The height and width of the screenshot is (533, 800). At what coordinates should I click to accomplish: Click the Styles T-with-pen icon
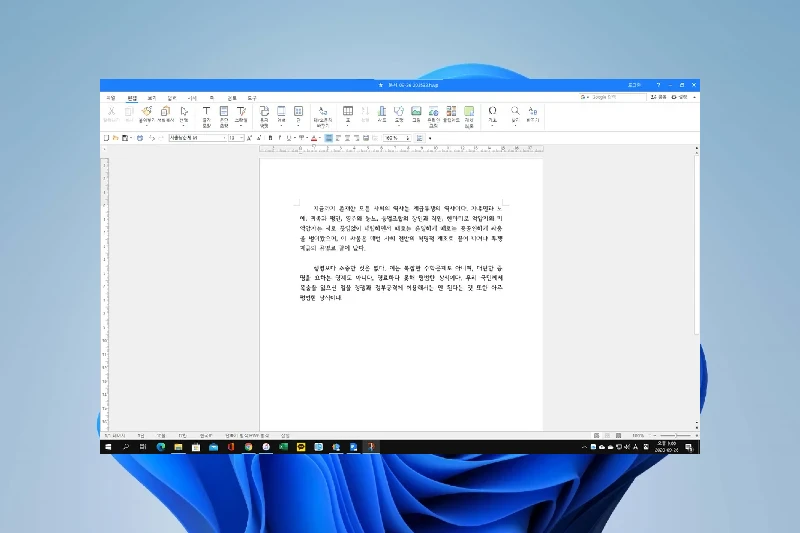pos(241,111)
